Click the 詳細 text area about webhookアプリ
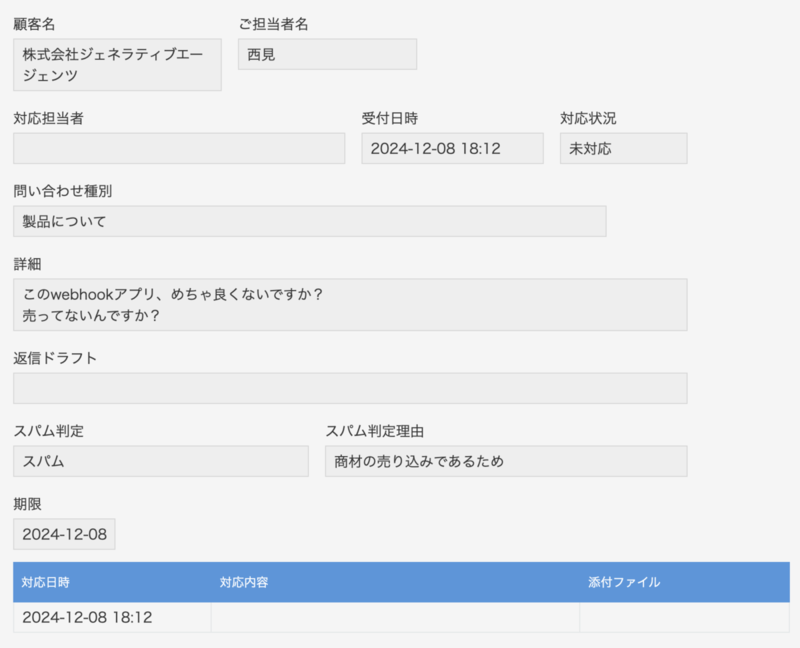Screen dimensions: 800x648 (x=350, y=305)
